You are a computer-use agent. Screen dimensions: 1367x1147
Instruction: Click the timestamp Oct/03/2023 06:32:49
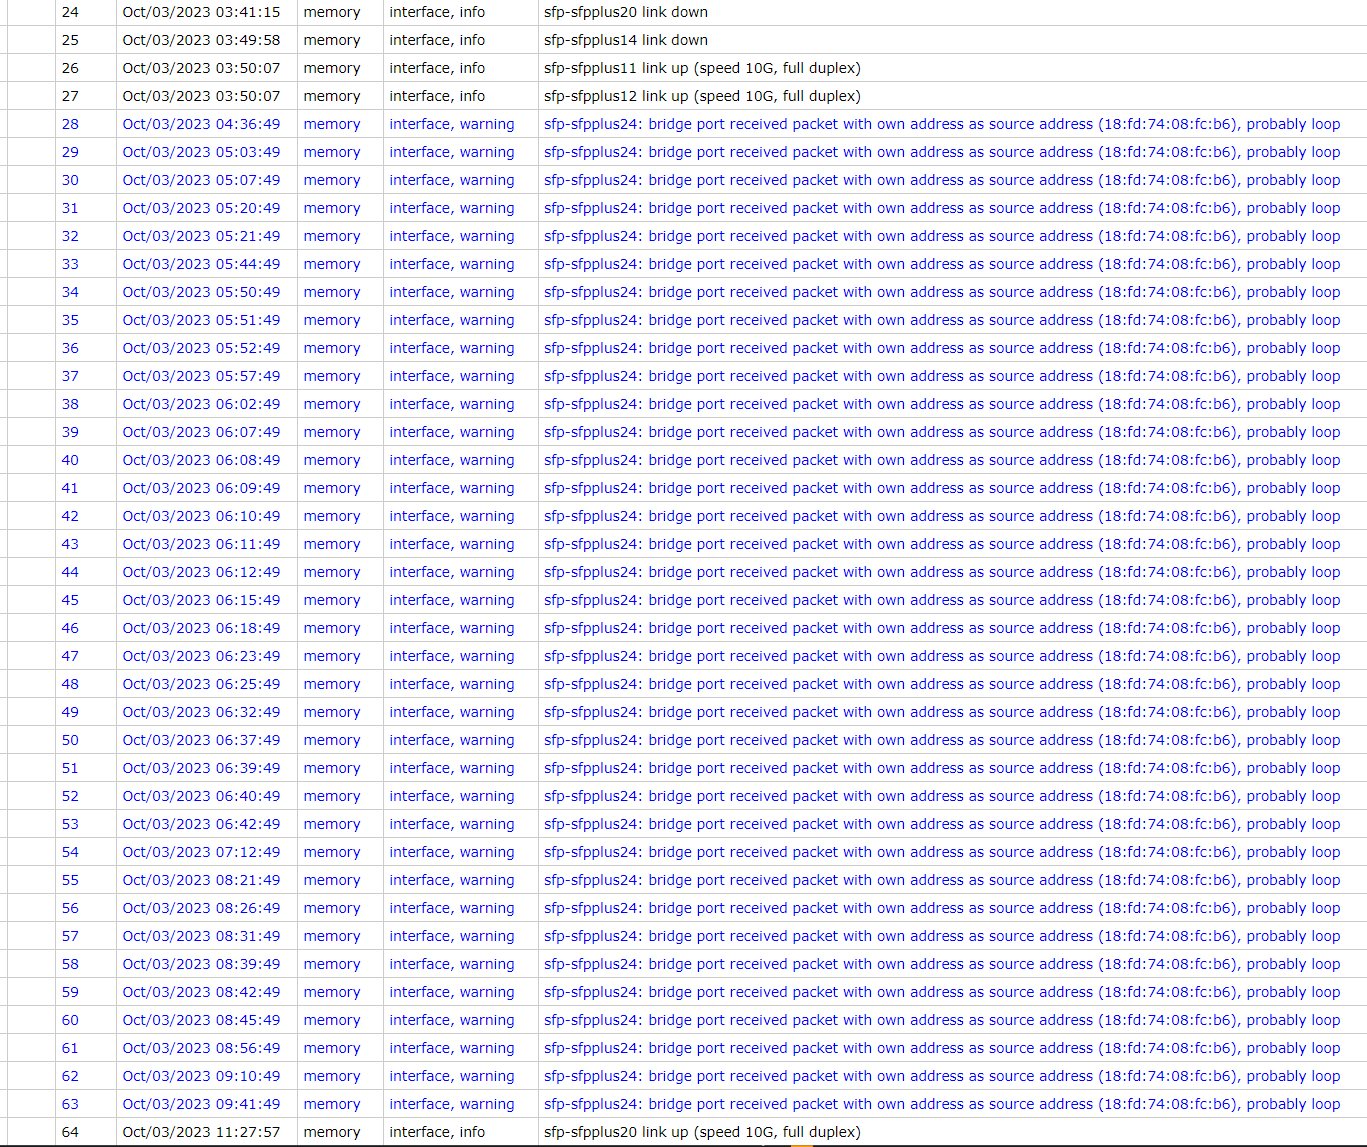click(201, 712)
